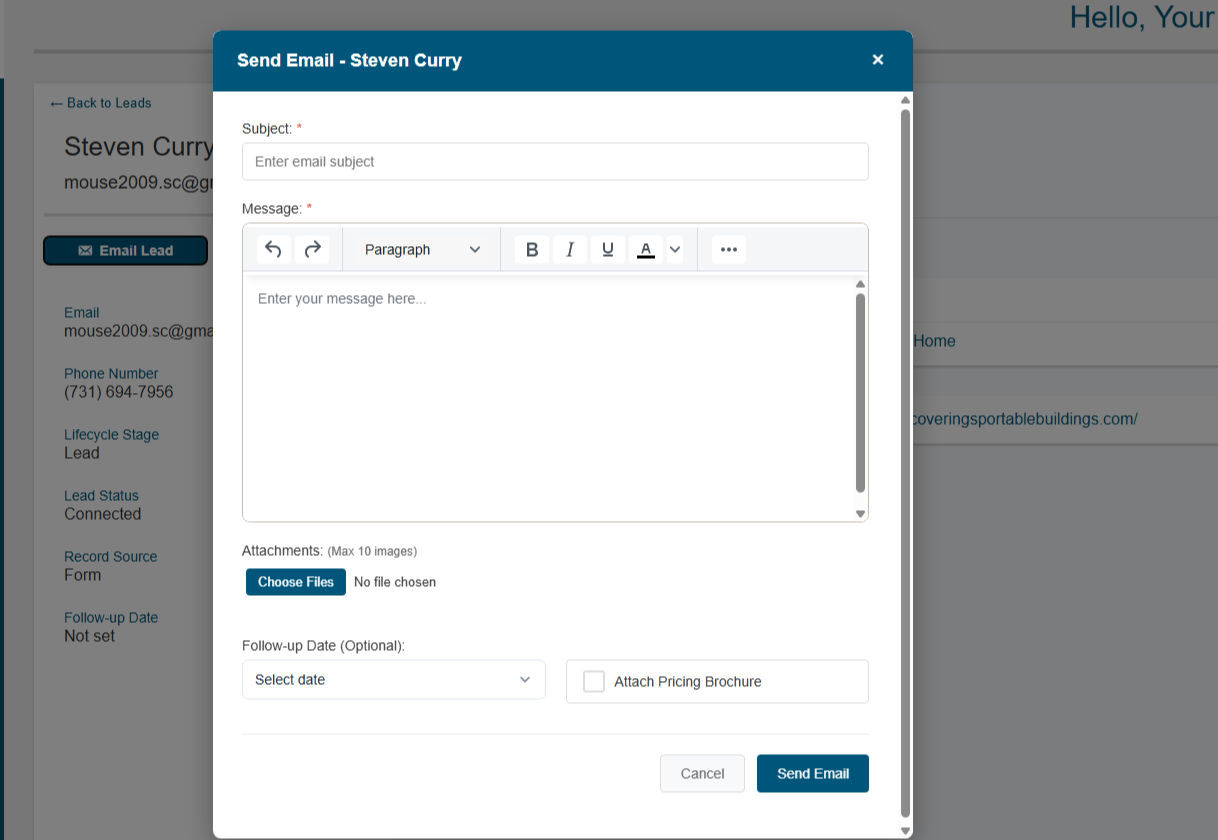Click the phone number (731) 694-7956

(119, 392)
